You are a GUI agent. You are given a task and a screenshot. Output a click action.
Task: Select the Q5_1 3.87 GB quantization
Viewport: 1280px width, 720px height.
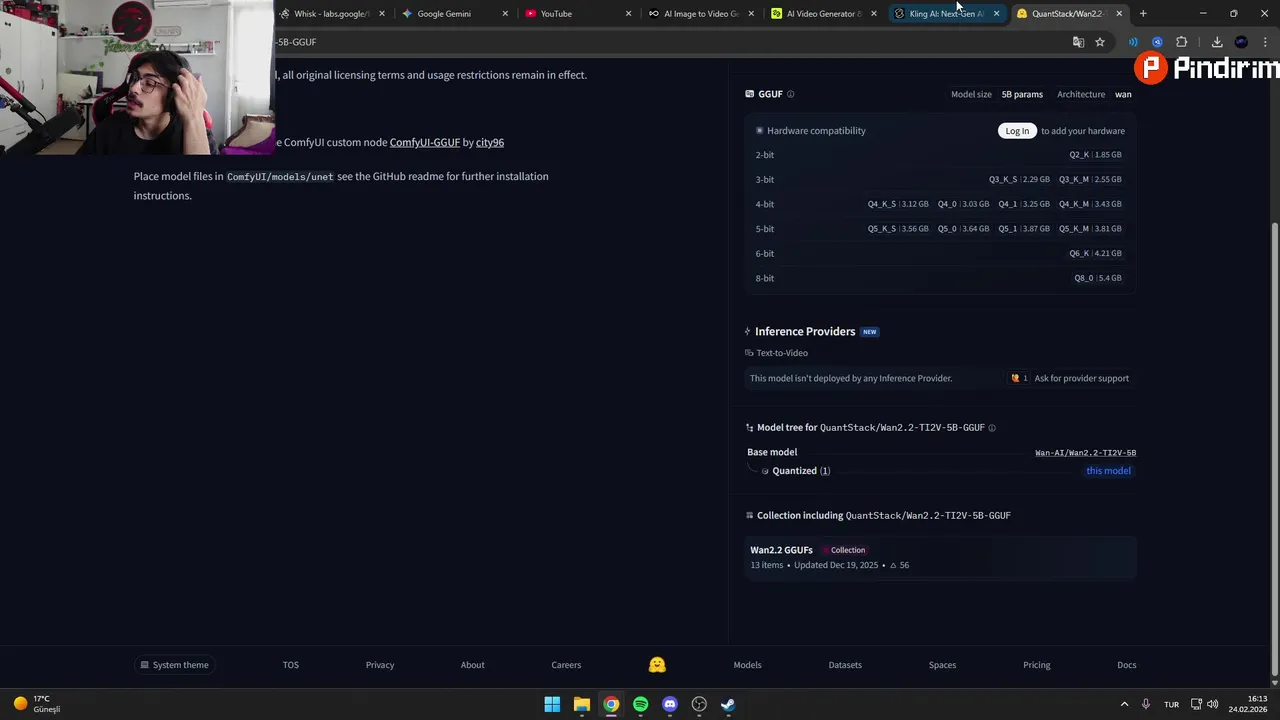(1024, 229)
